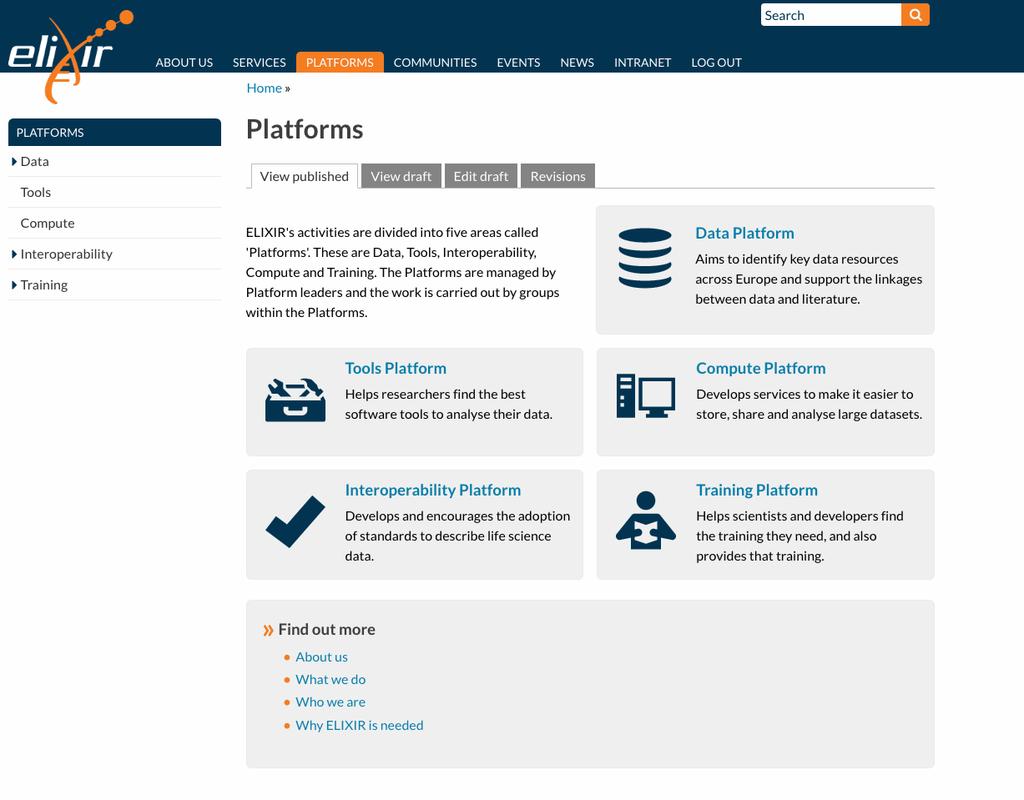Open the Interoperability Platform heading link

pos(433,490)
